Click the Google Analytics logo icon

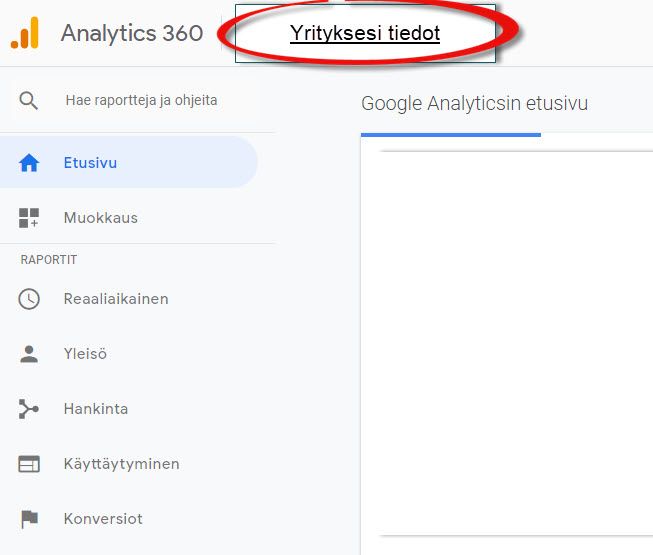[25, 33]
